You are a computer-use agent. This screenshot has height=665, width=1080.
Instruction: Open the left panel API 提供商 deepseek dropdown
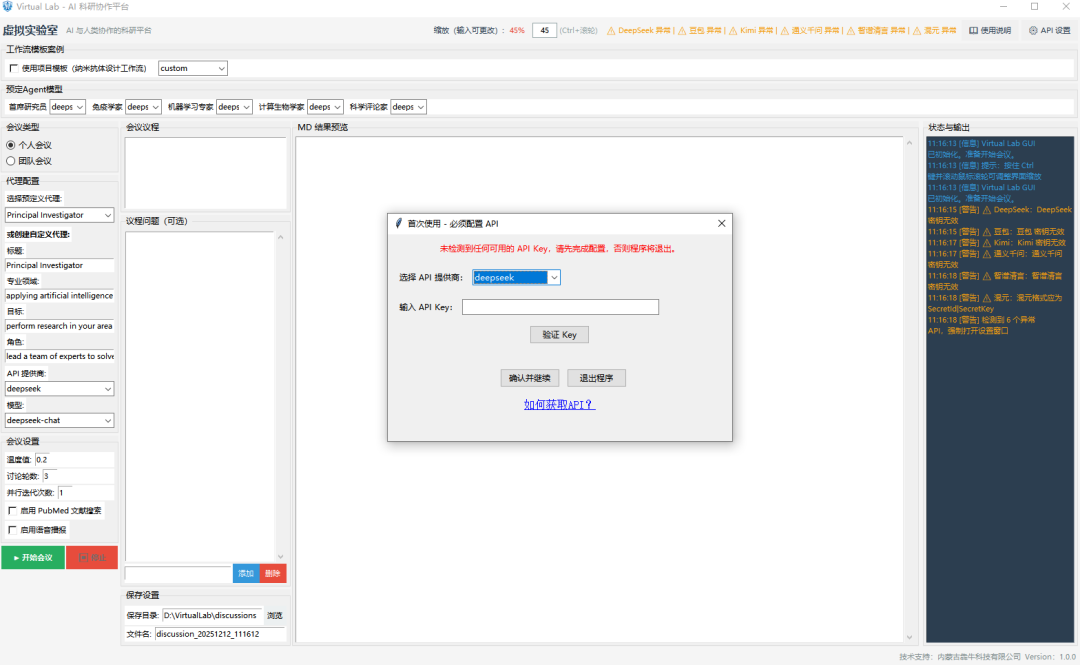[x=59, y=389]
